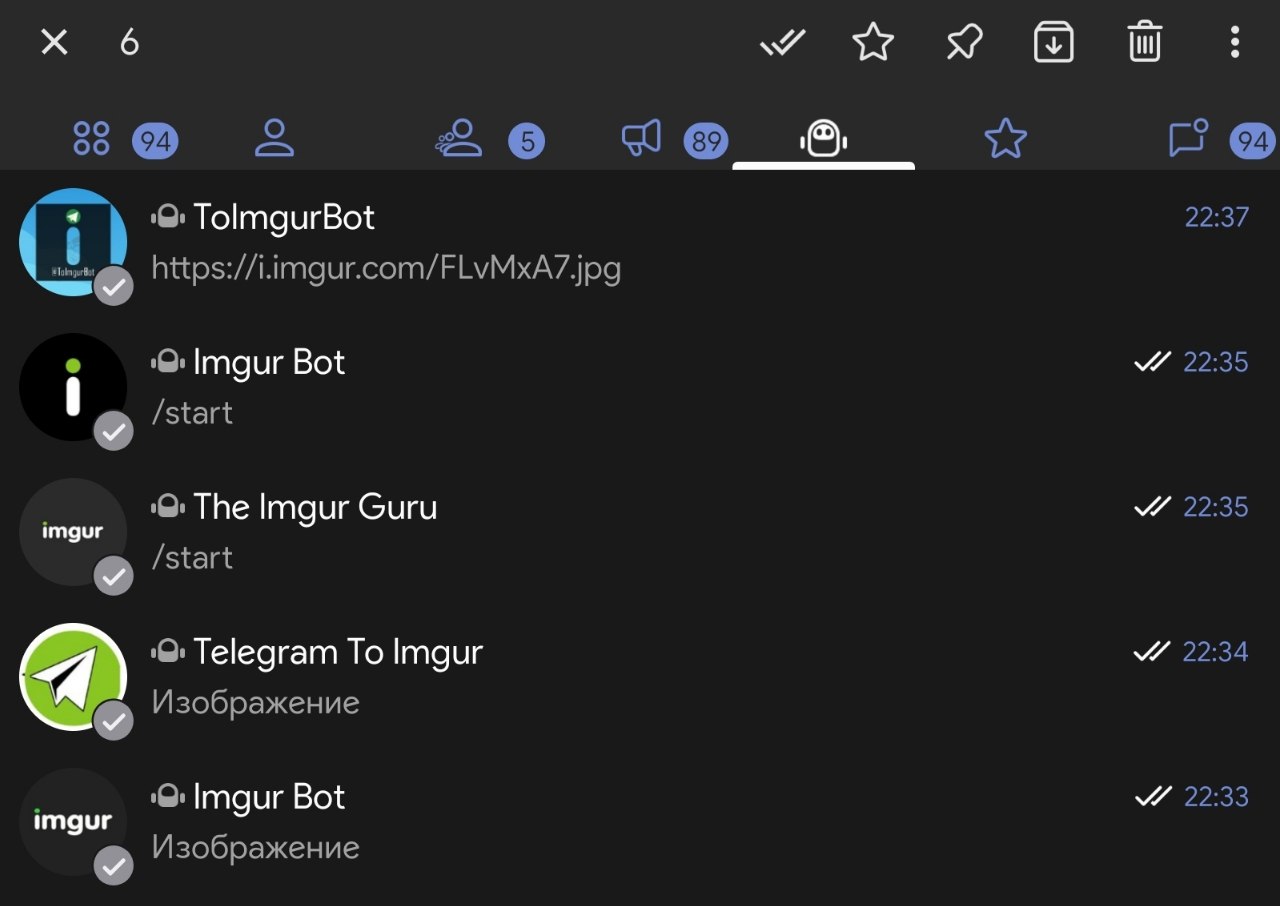This screenshot has height=906, width=1280.
Task: Archive the selected chats
Action: click(x=1054, y=43)
